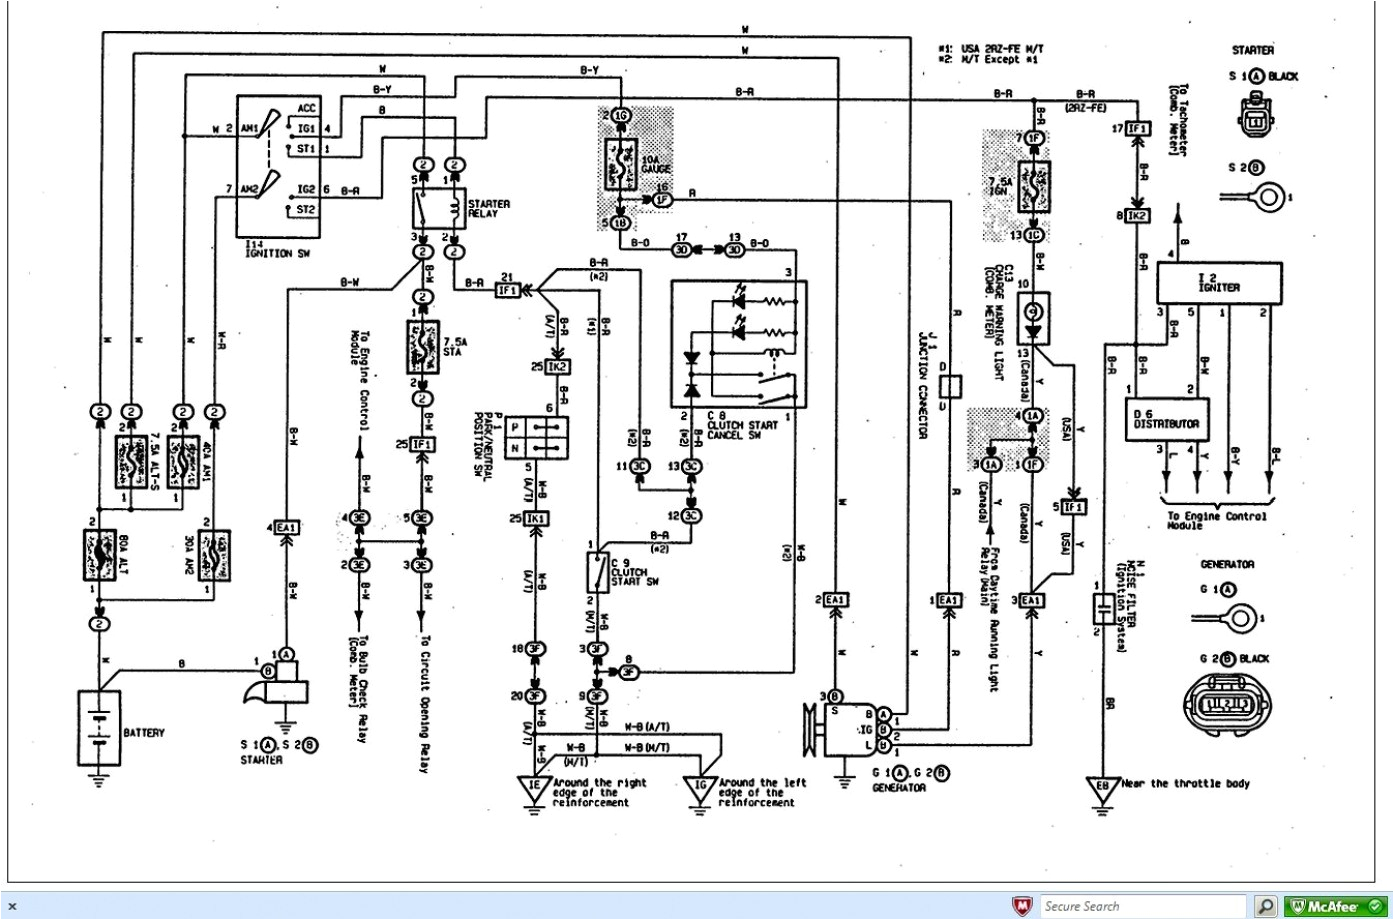Viewport: 1394px width, 920px height.
Task: Click the McAfee SiteAdvisor icon
Action: pyautogui.click(x=1340, y=905)
